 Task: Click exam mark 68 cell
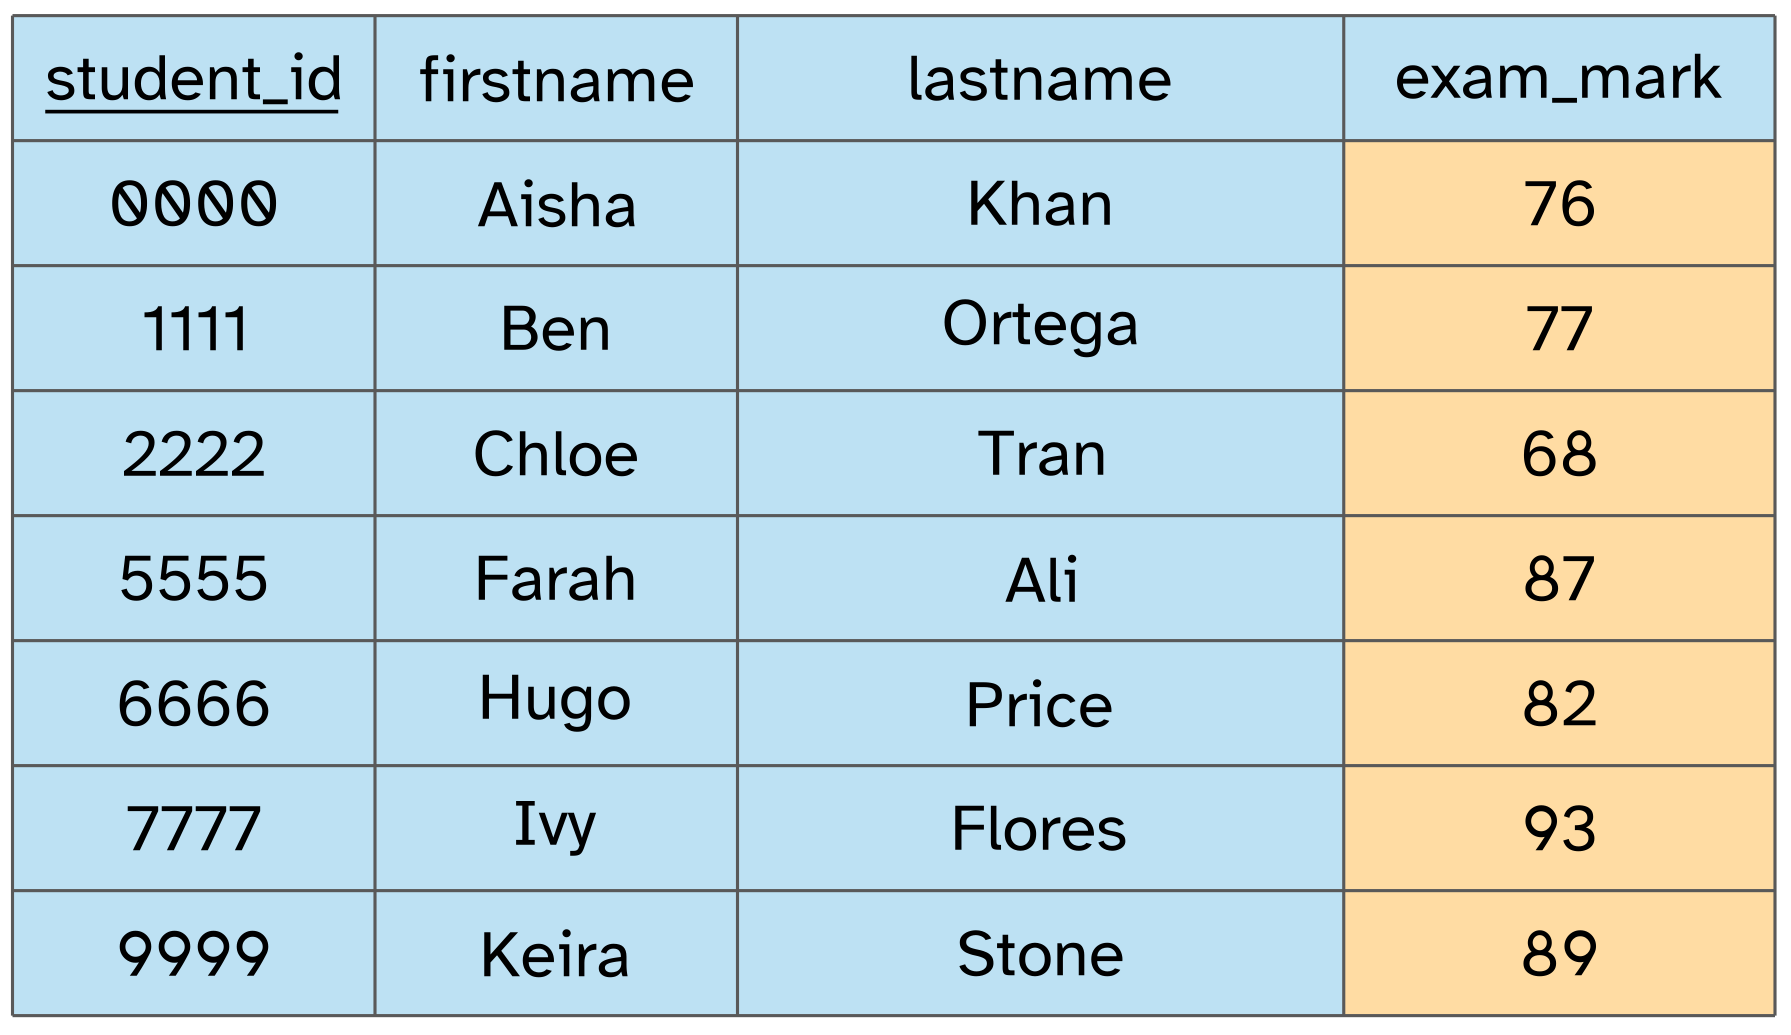pos(1559,453)
